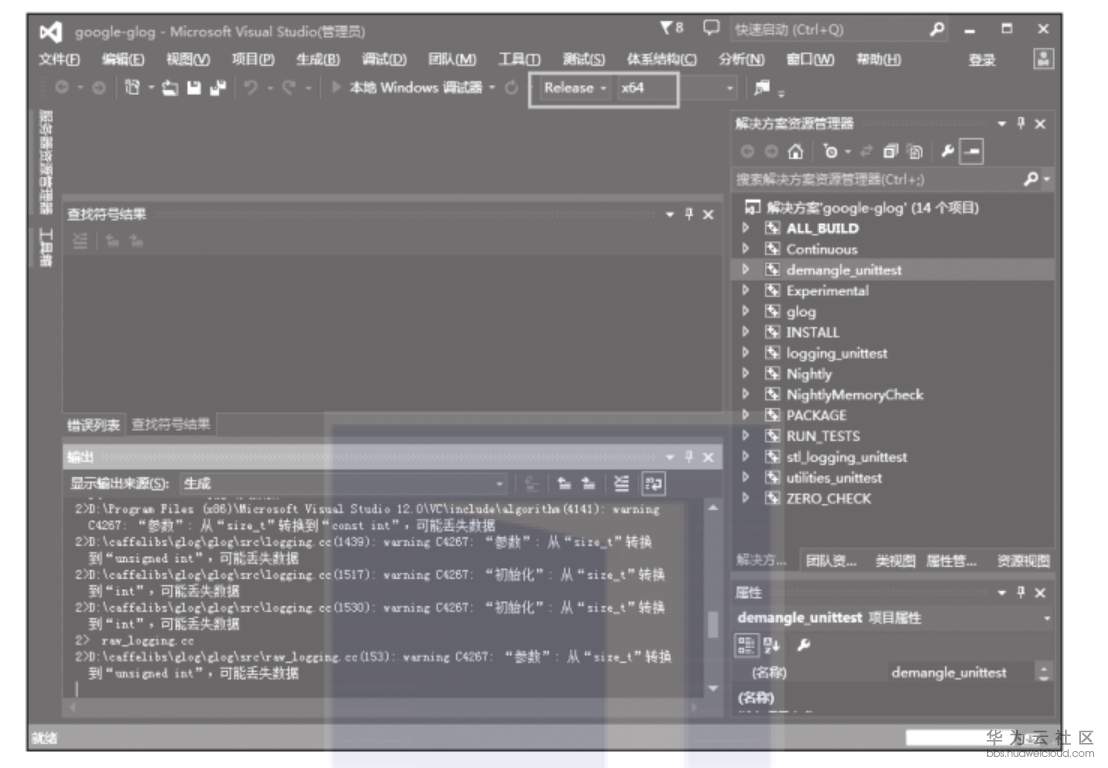Open Properties panel object dropdown arrow

pyautogui.click(x=1046, y=618)
